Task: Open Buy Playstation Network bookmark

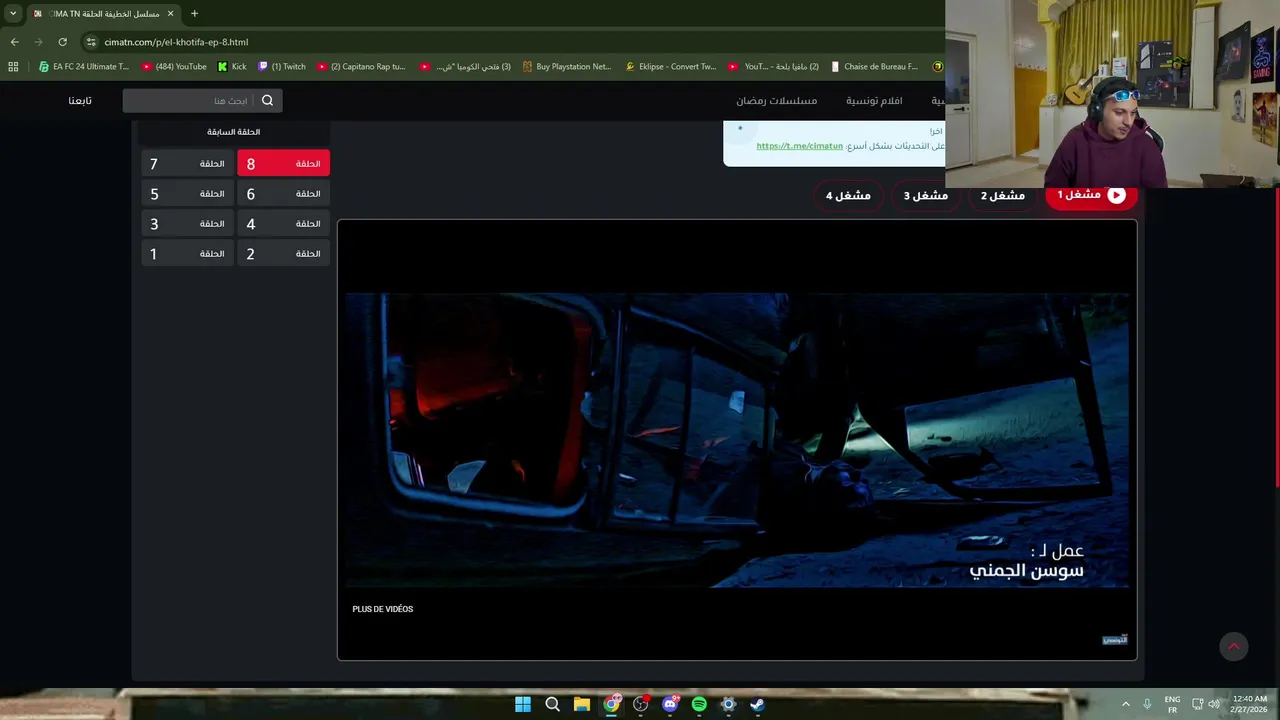Action: coord(567,67)
